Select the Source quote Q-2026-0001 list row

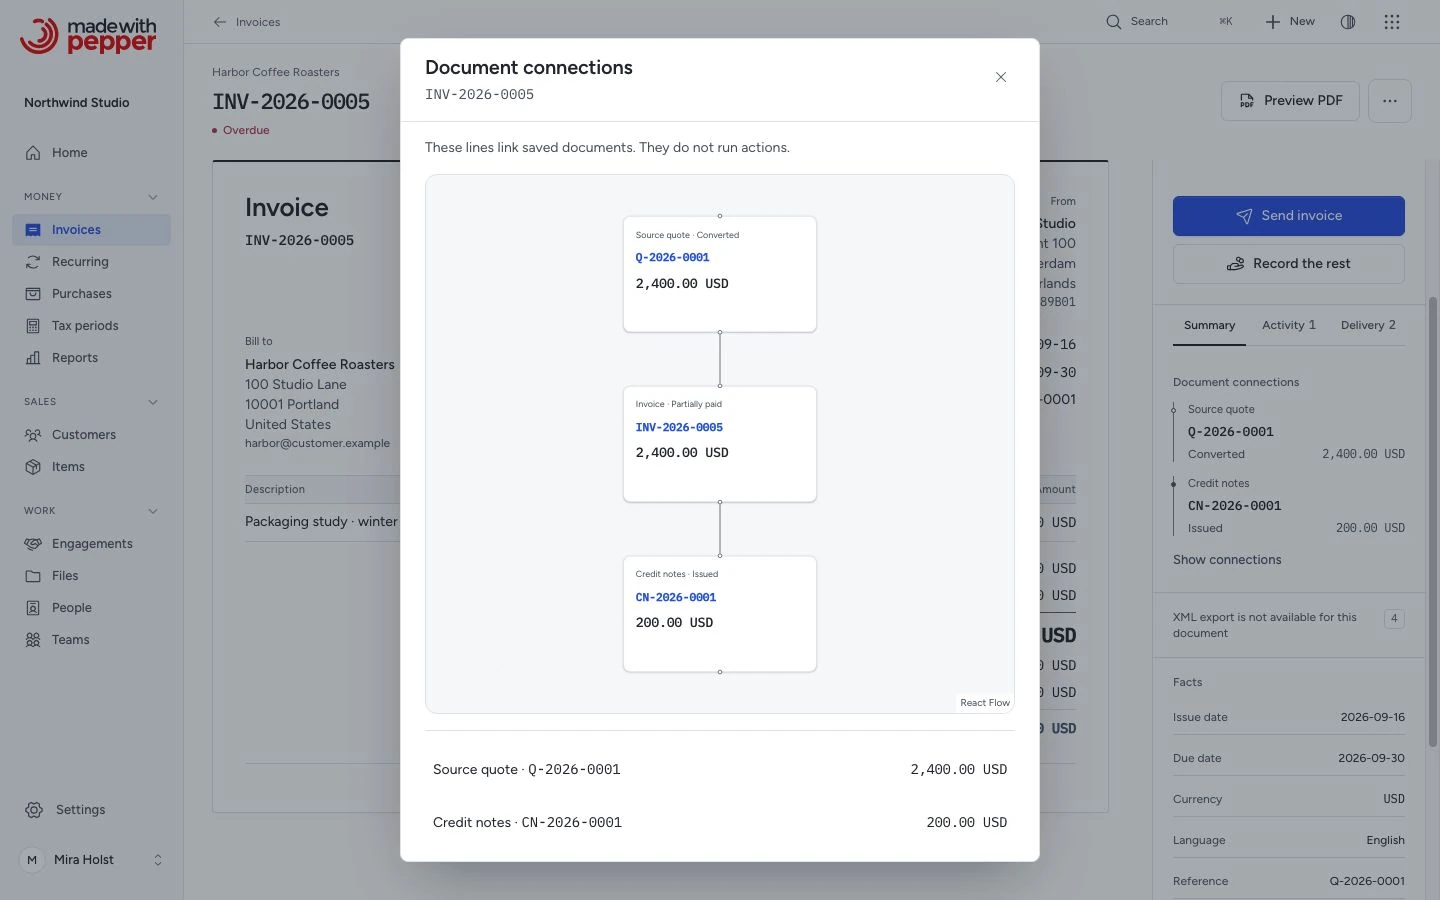point(720,770)
